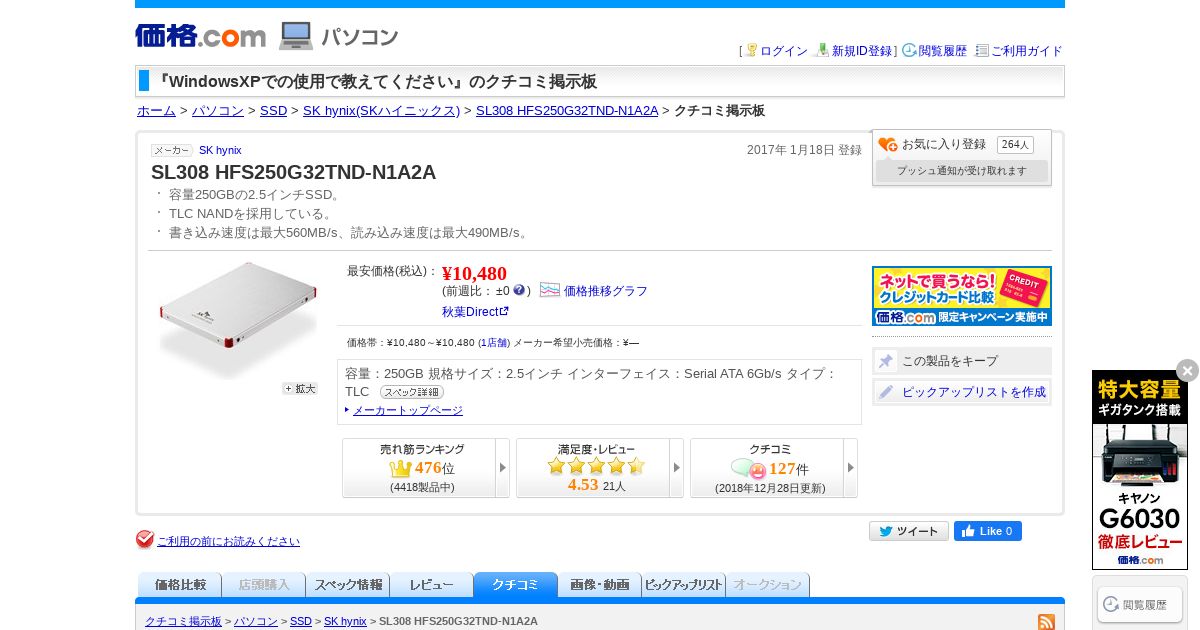Click the スペック詳細 button

point(412,392)
